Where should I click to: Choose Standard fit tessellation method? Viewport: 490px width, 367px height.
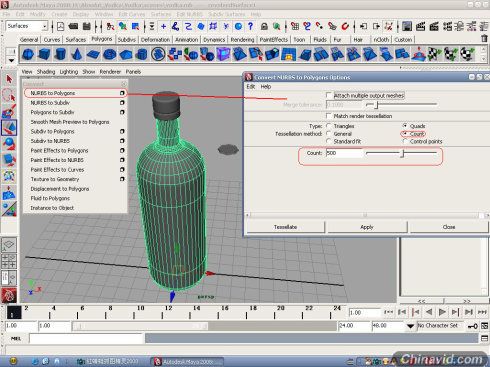pos(329,141)
